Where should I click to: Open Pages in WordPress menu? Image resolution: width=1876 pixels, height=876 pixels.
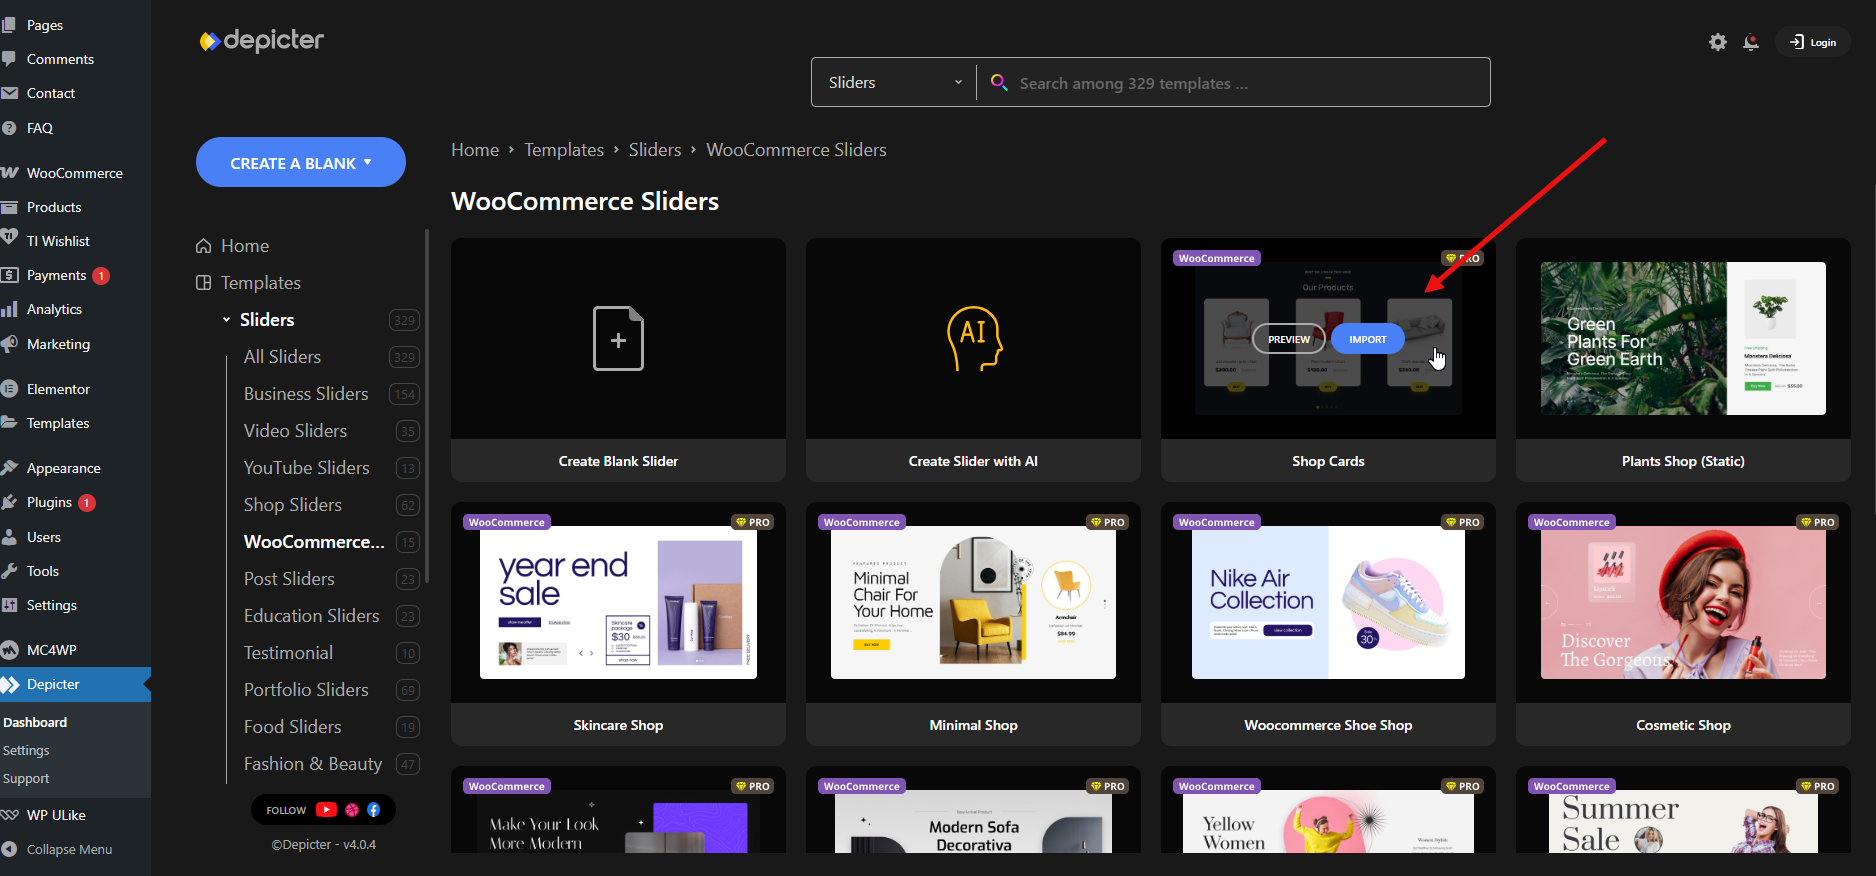click(x=45, y=25)
